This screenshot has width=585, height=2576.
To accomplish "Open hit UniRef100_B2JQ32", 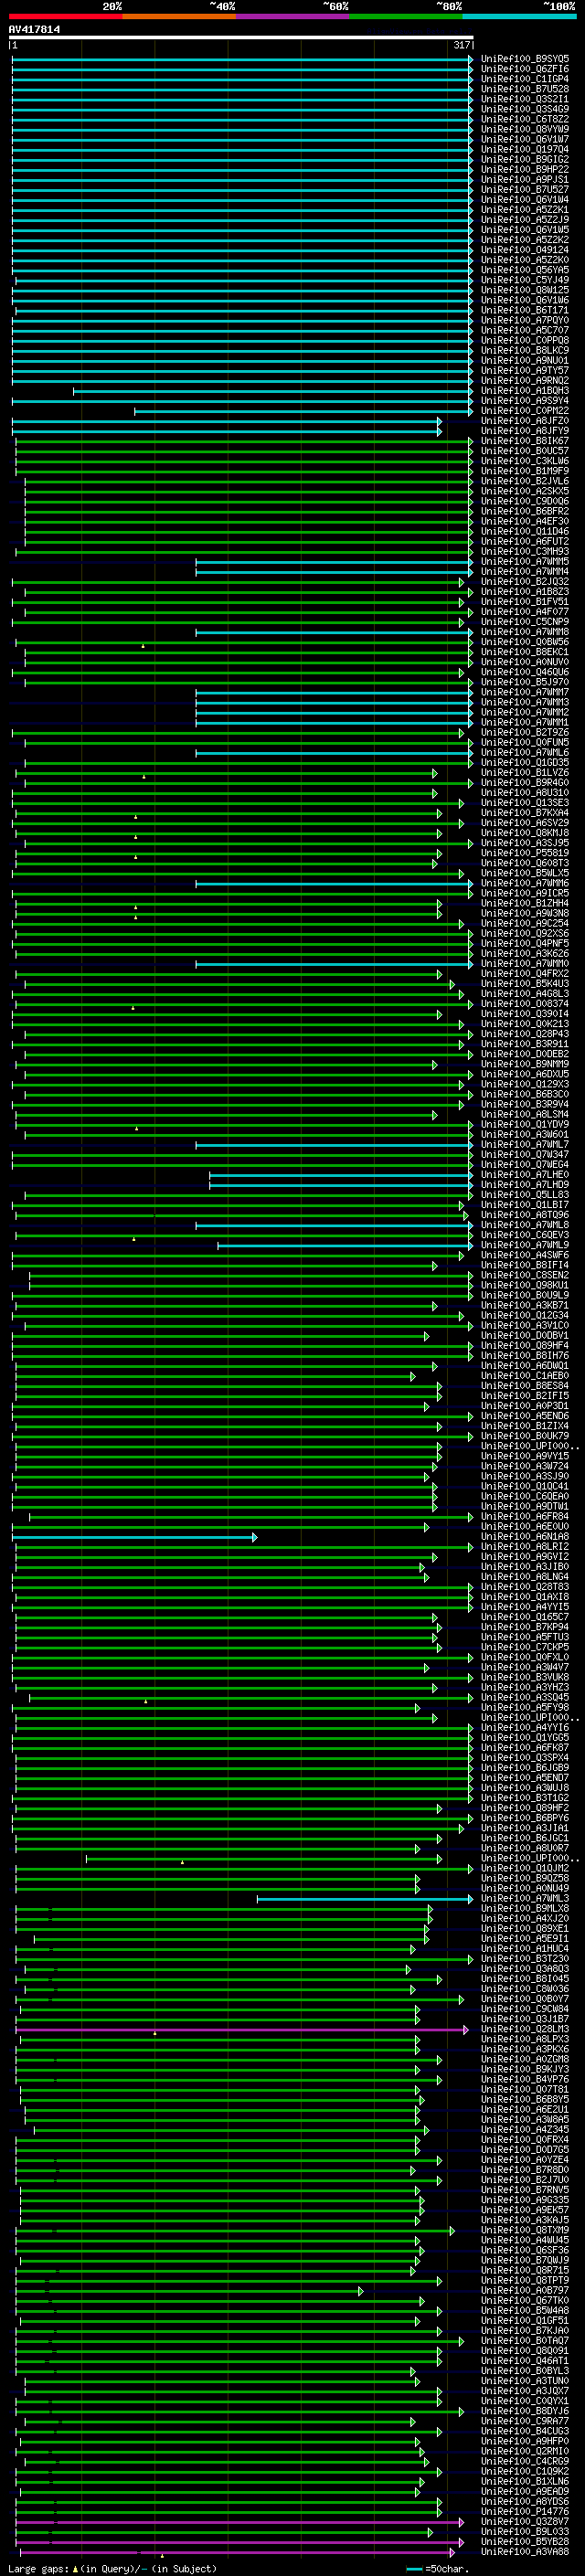I will [525, 582].
